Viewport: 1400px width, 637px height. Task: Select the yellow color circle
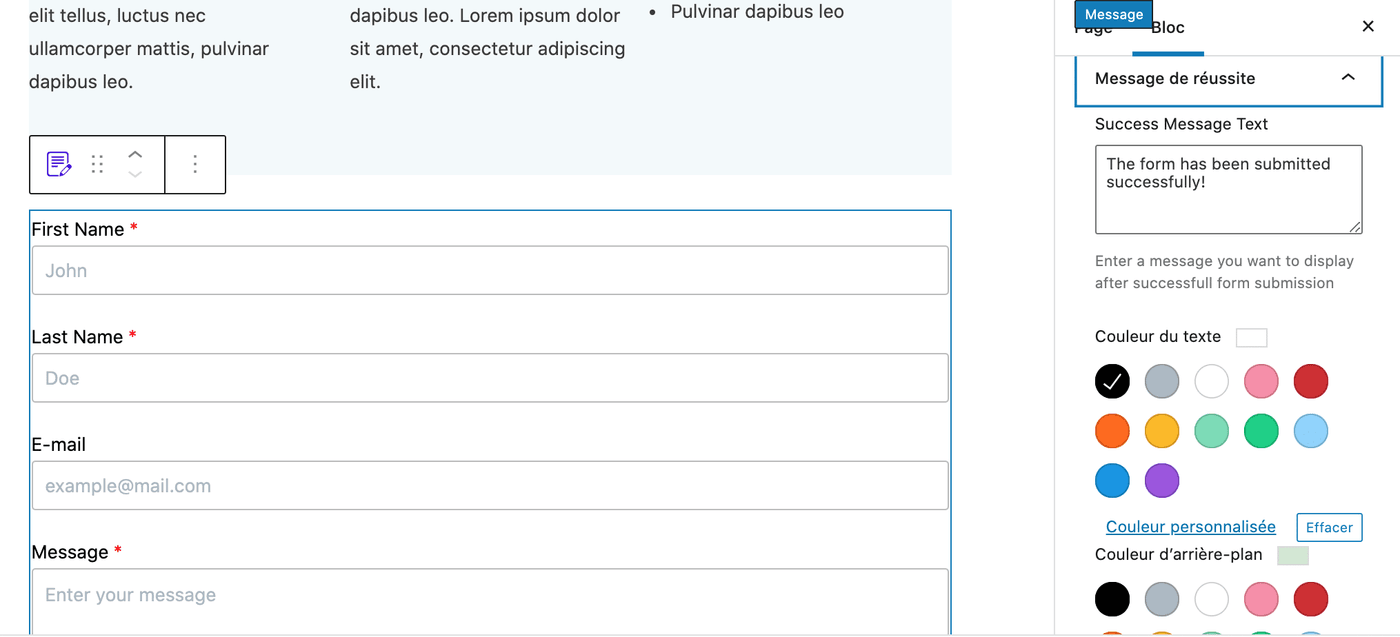[1162, 430]
